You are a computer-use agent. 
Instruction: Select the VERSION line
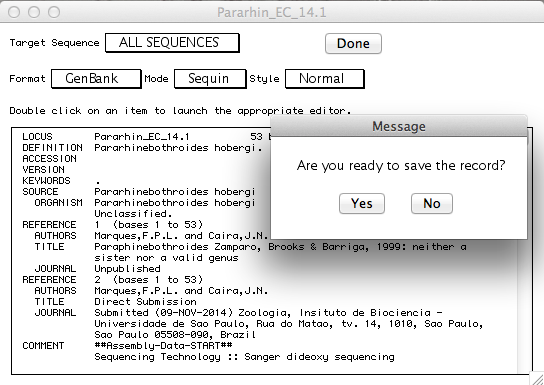[x=43, y=170]
